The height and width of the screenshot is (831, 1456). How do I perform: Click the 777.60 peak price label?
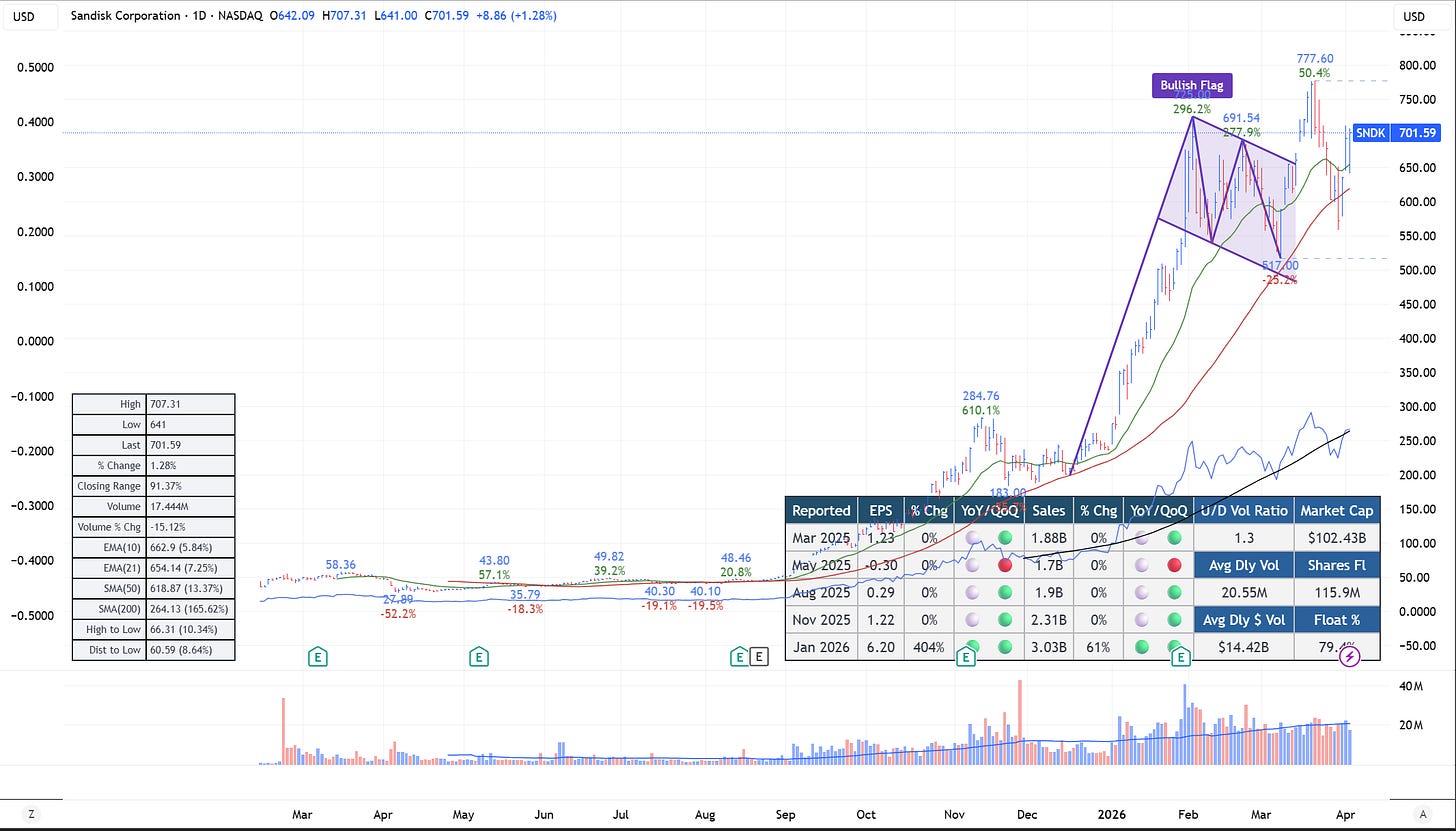(1314, 59)
